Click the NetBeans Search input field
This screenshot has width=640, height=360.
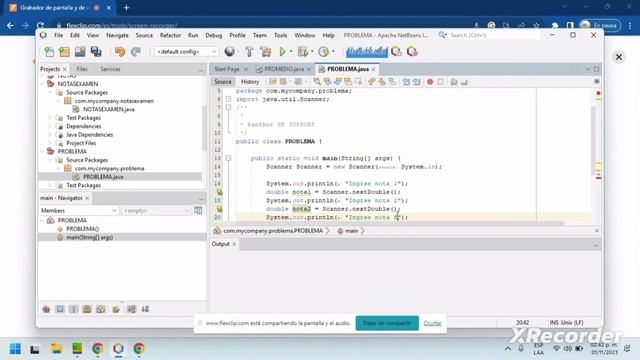494,35
